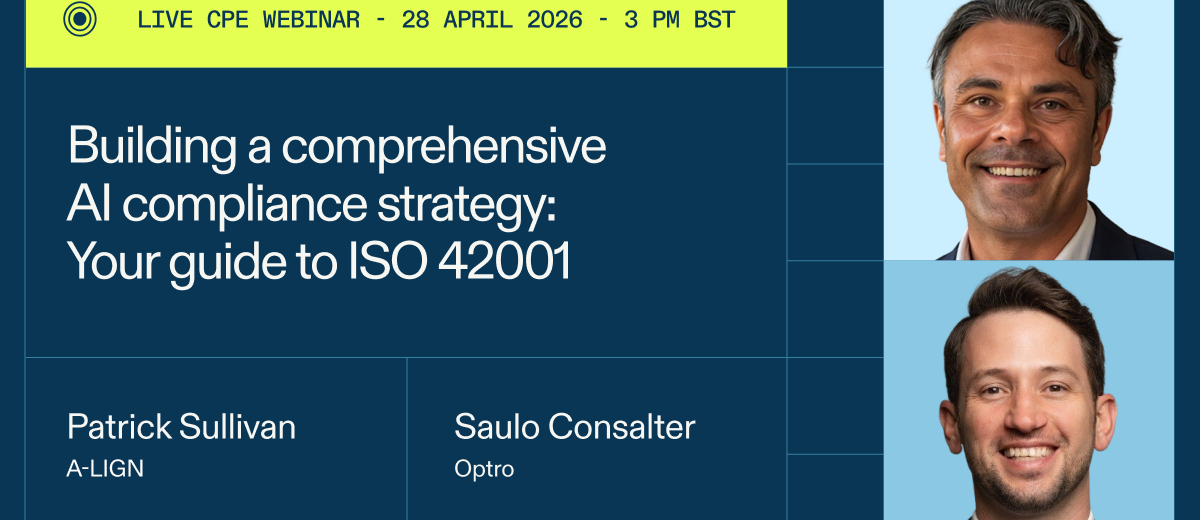
Task: Click the Optro company label
Action: [x=484, y=468]
